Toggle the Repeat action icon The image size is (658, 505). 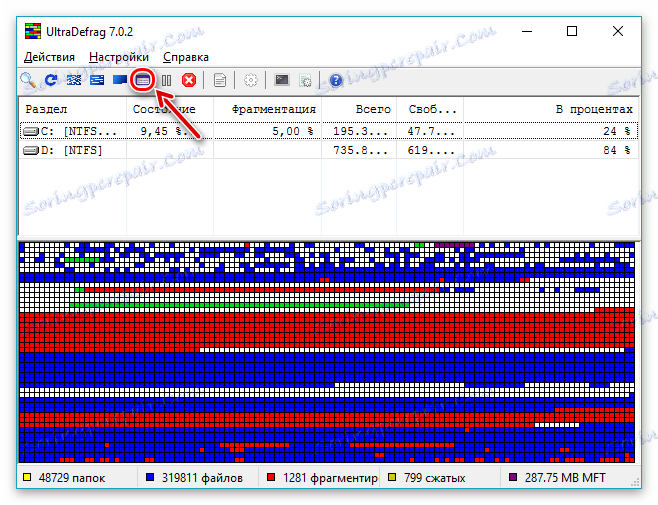[x=51, y=80]
